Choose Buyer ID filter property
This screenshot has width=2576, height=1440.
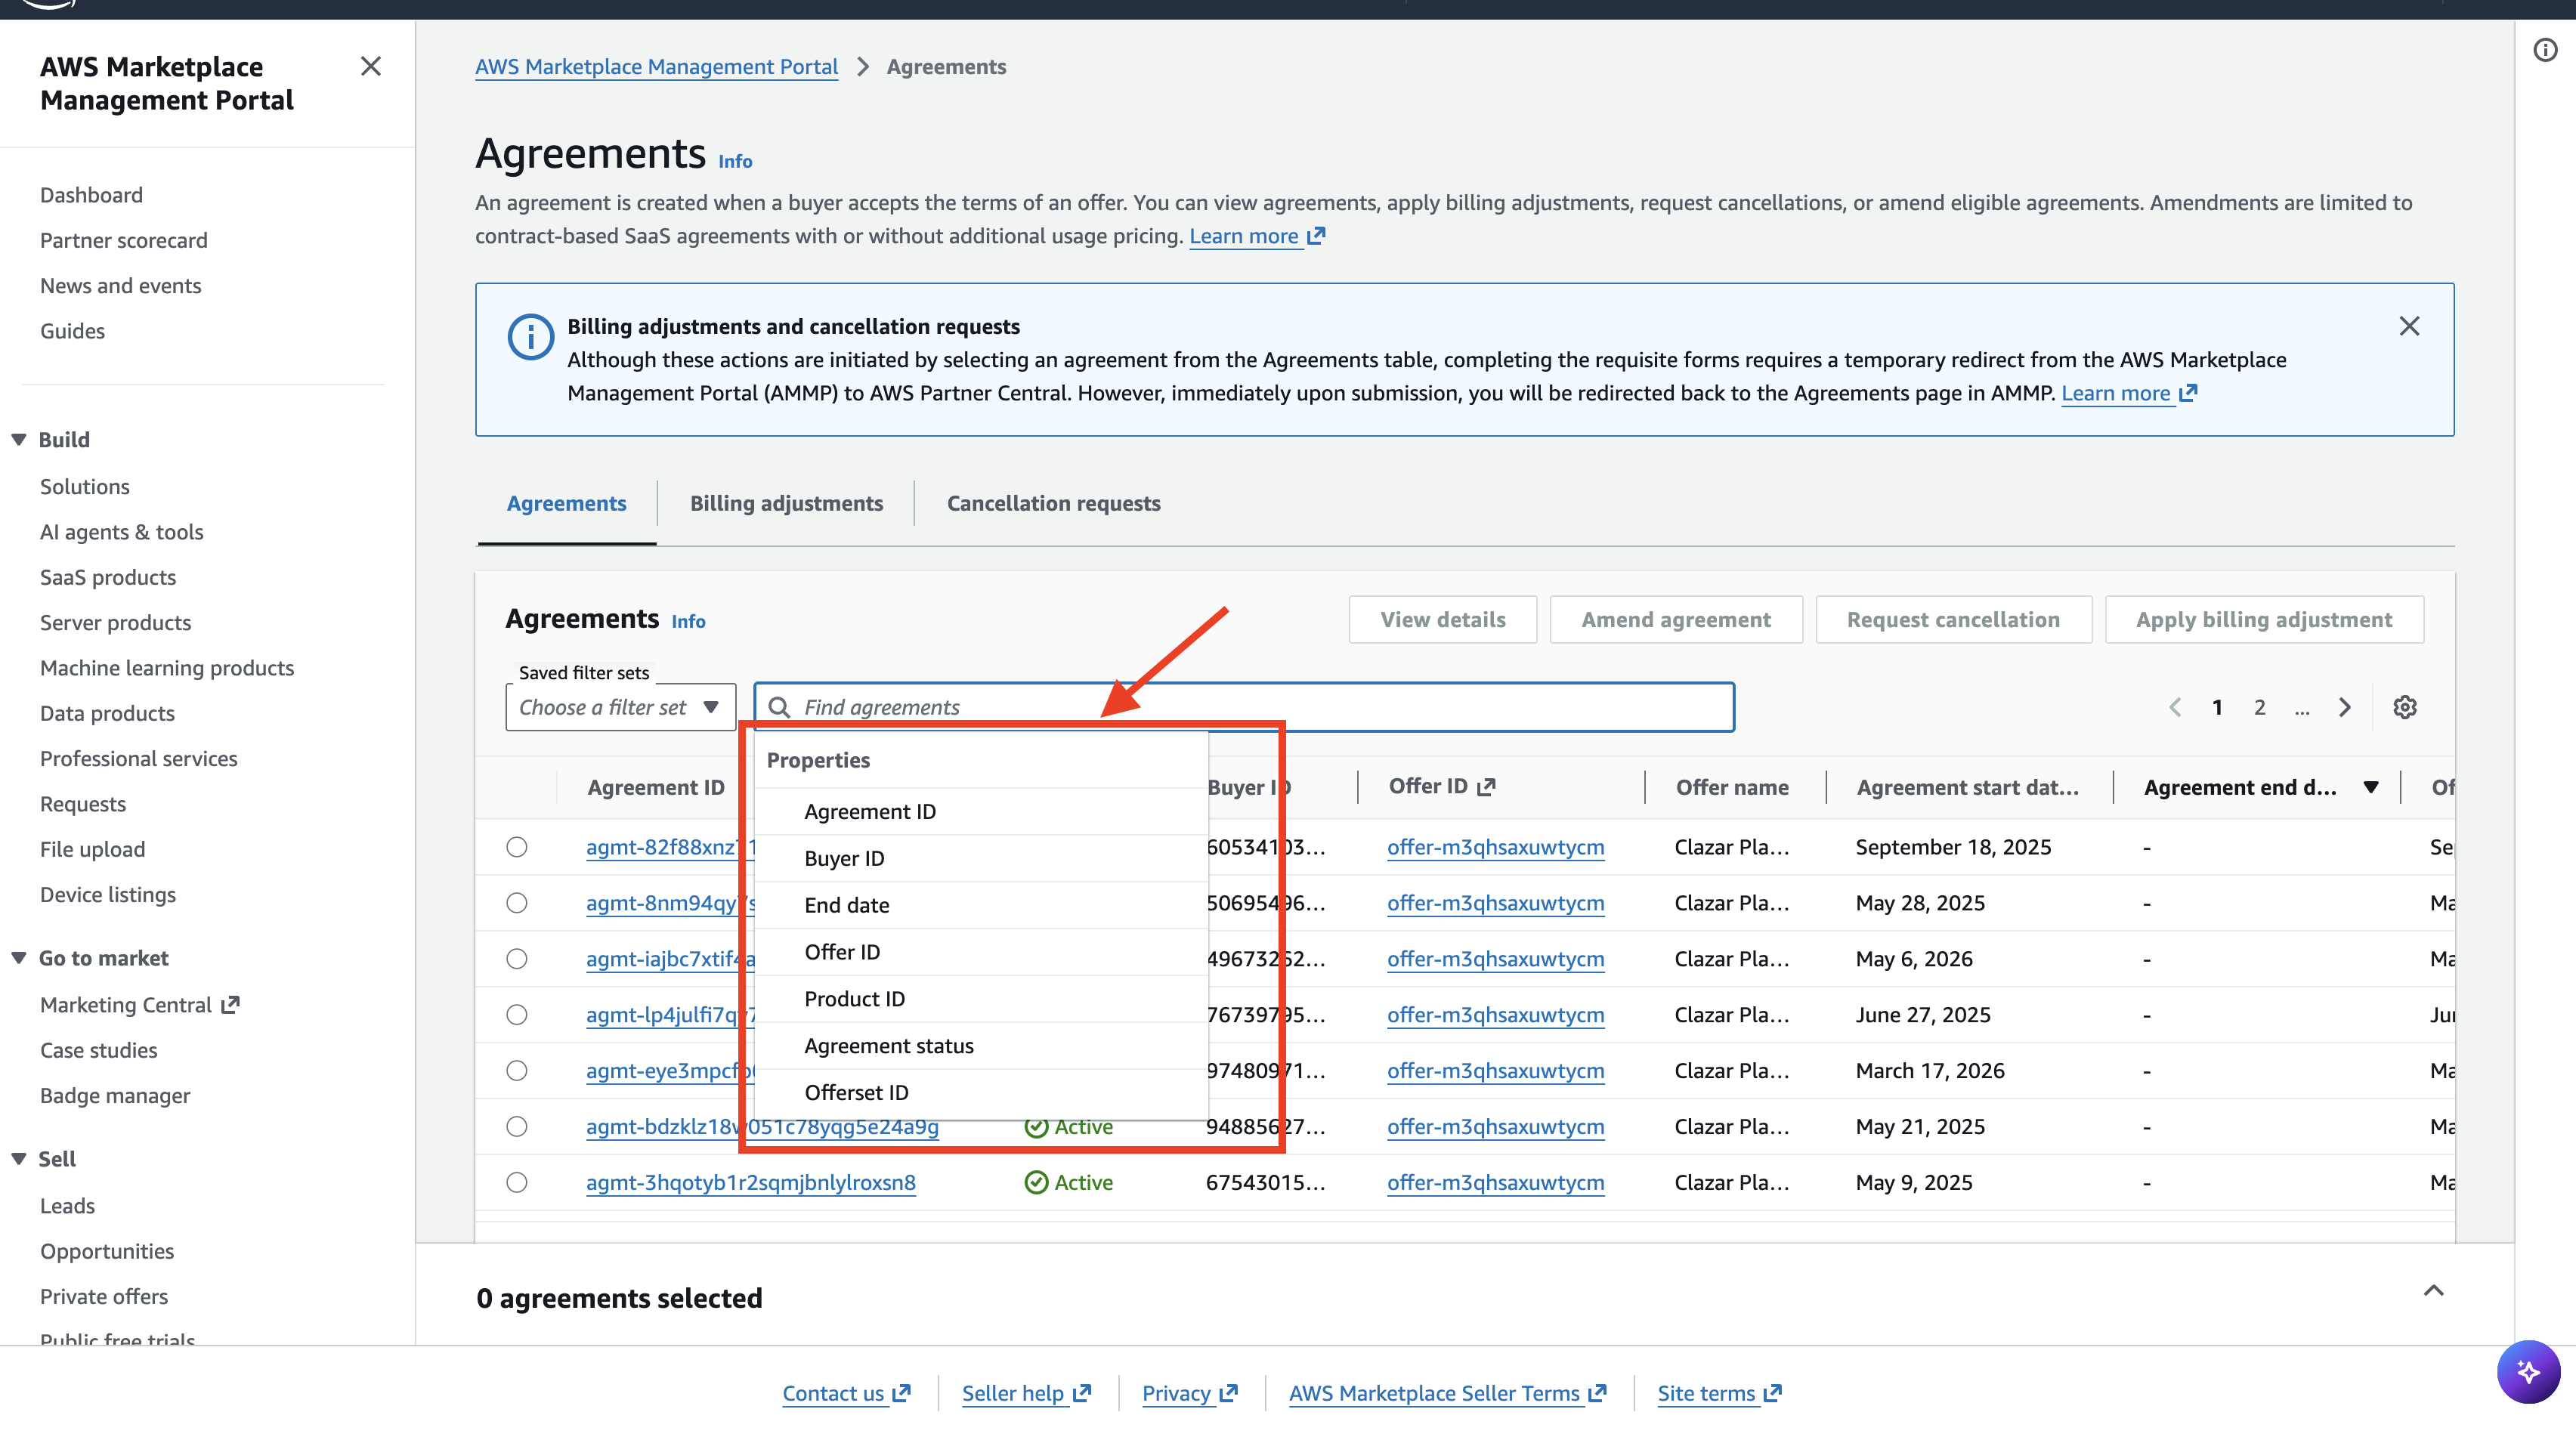tap(981, 858)
